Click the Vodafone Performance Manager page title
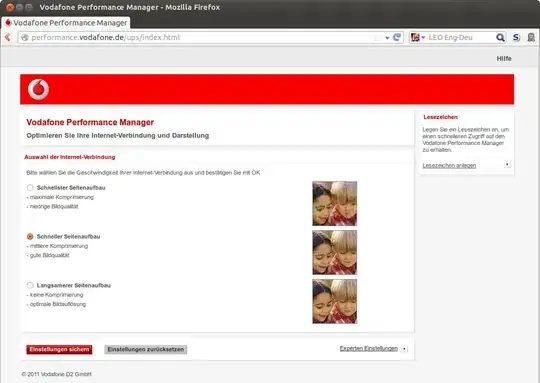Viewport: 540px width, 383px height. (x=90, y=122)
